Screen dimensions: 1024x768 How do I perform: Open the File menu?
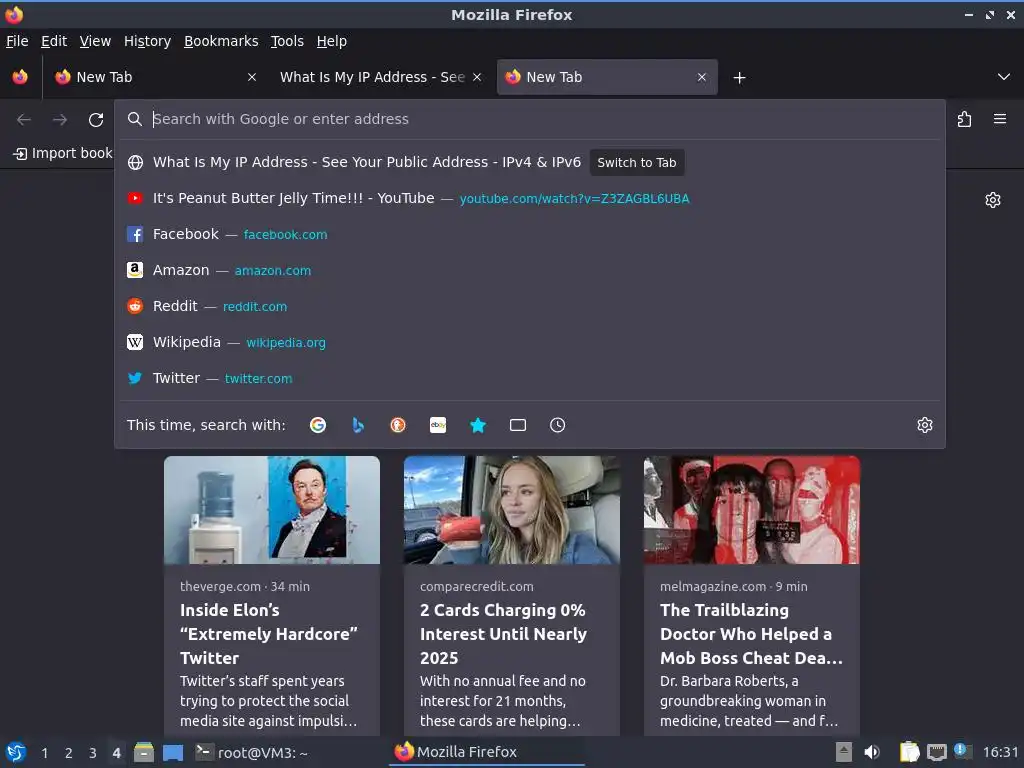[x=17, y=41]
